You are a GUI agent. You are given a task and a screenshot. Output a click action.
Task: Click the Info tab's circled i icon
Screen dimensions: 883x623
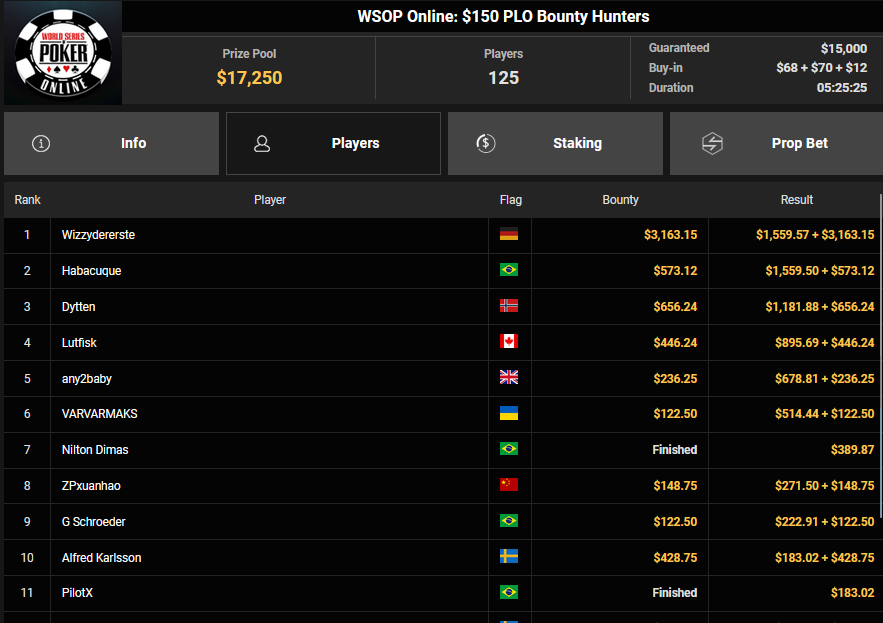point(41,143)
